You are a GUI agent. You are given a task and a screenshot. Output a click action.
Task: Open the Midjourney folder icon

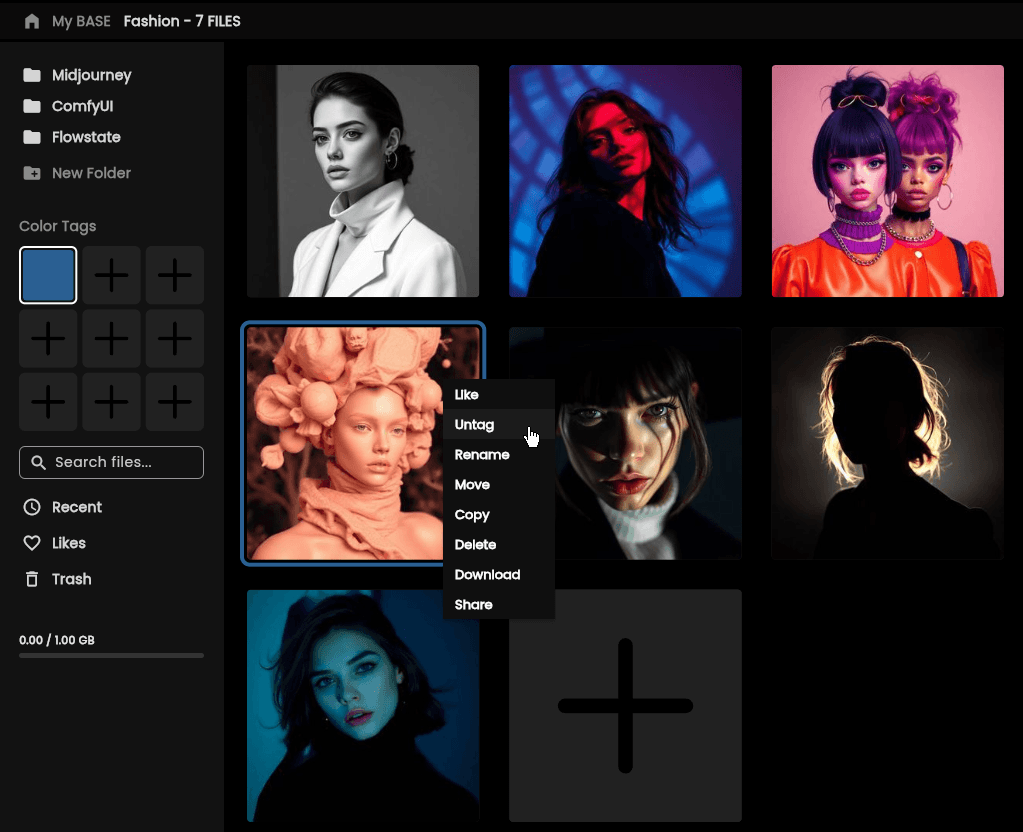tap(32, 75)
